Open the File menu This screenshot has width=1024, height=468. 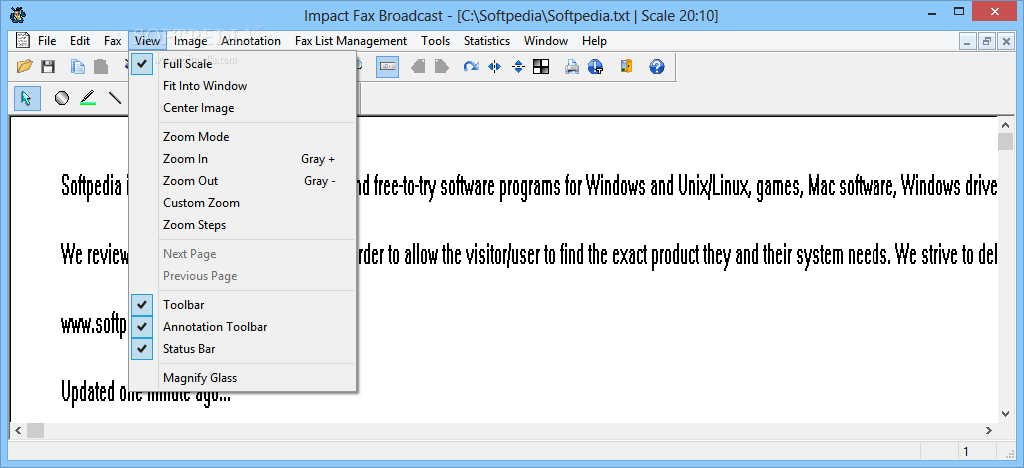click(x=47, y=40)
